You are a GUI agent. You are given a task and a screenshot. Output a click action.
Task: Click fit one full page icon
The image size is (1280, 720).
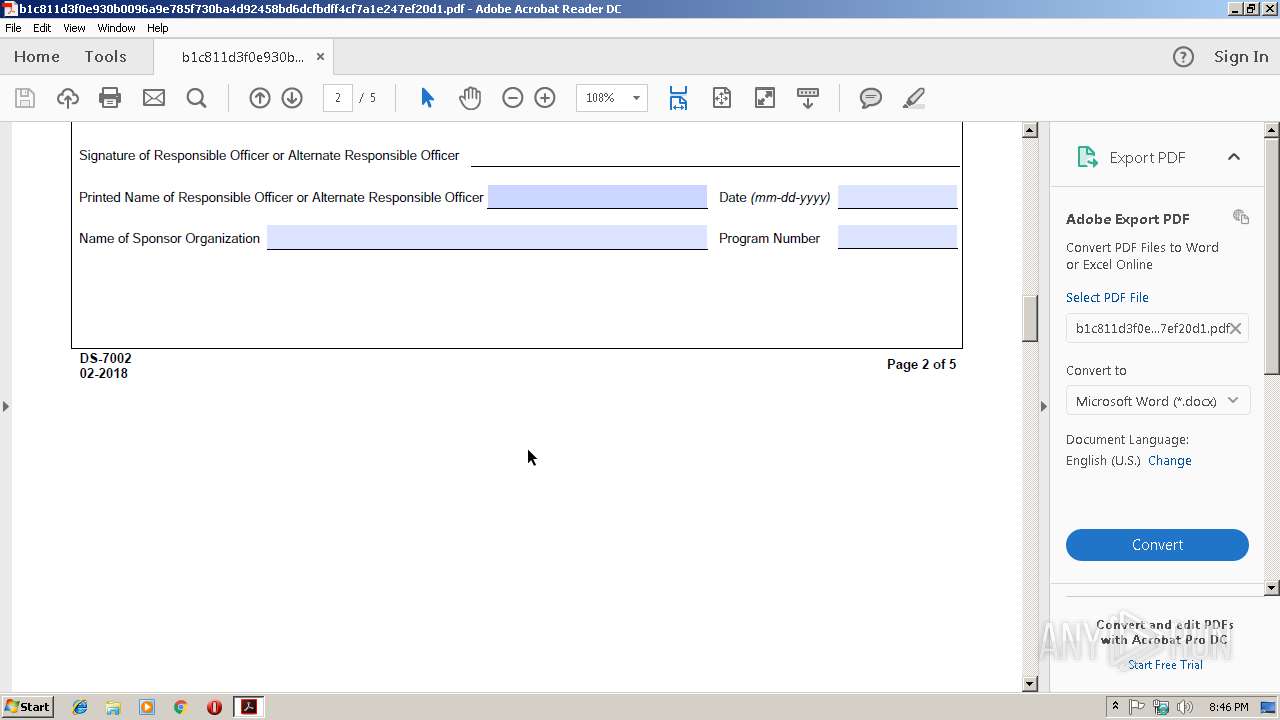pos(722,98)
